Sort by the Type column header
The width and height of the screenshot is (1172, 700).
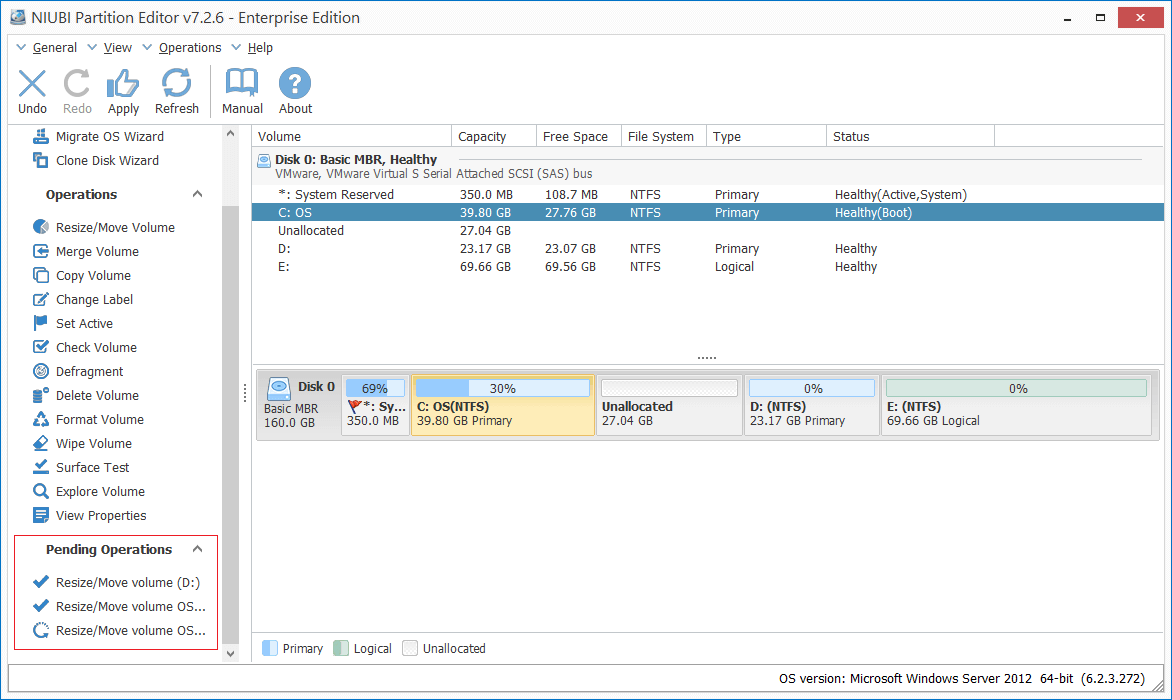click(x=767, y=137)
